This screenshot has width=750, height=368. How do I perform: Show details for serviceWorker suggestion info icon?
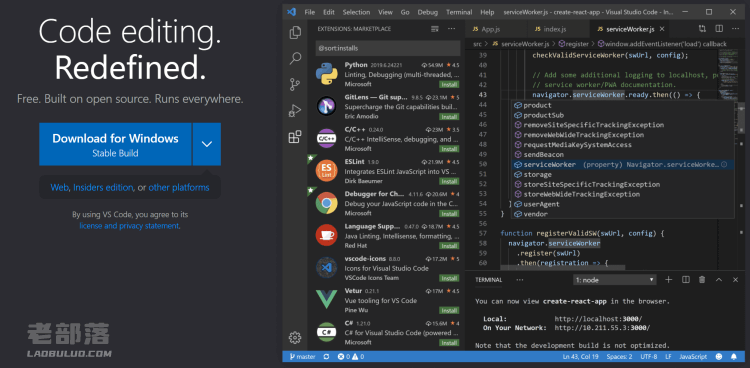coord(724,164)
